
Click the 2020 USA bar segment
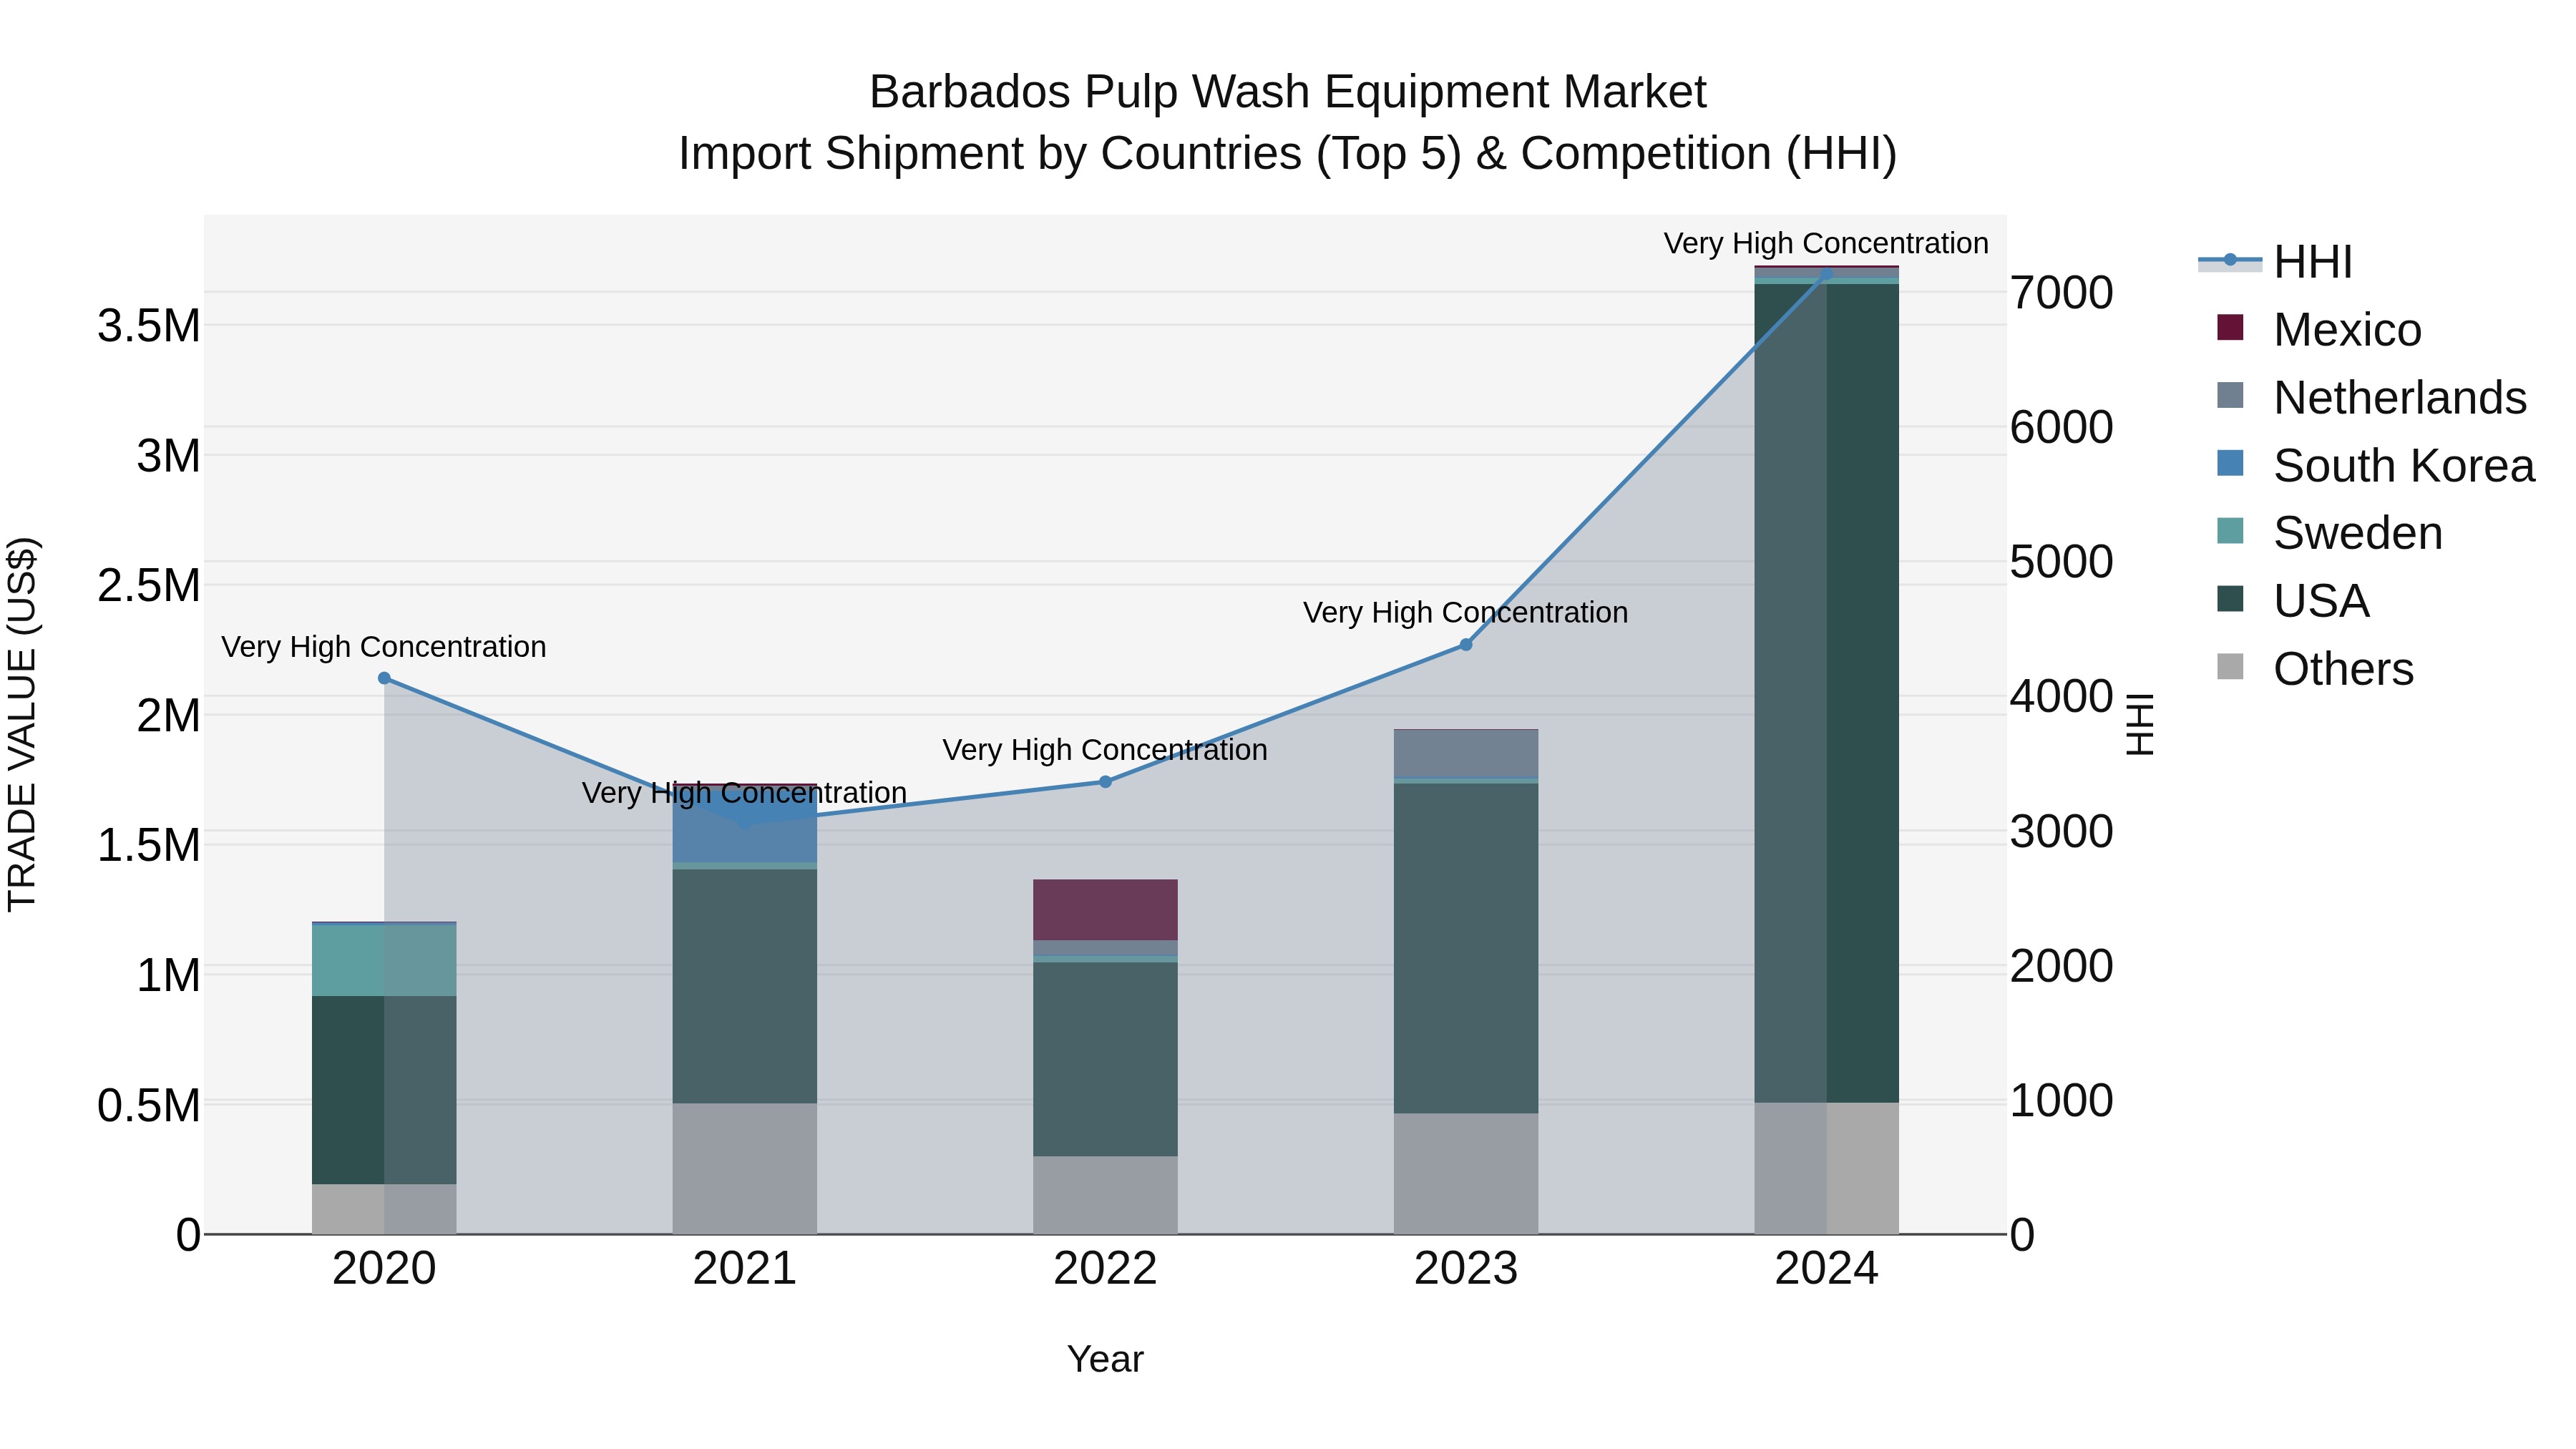point(384,1090)
